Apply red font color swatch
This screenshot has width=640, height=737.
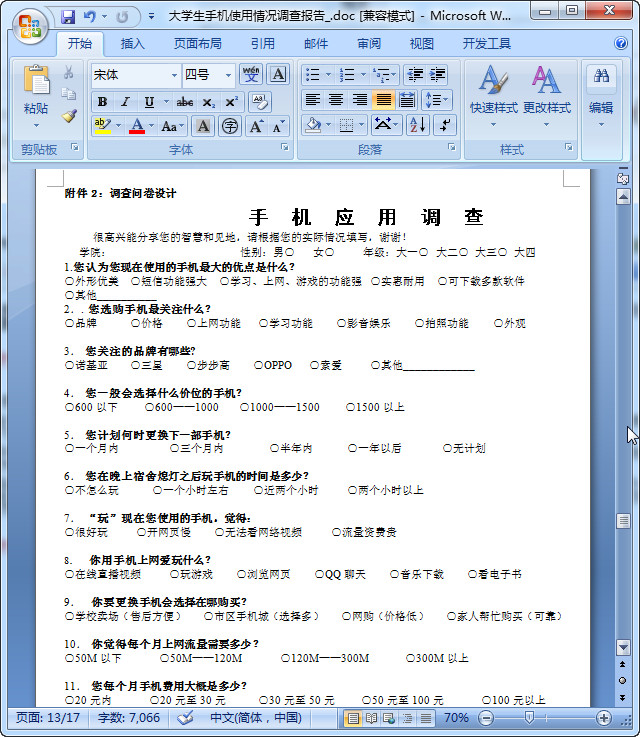(x=137, y=126)
